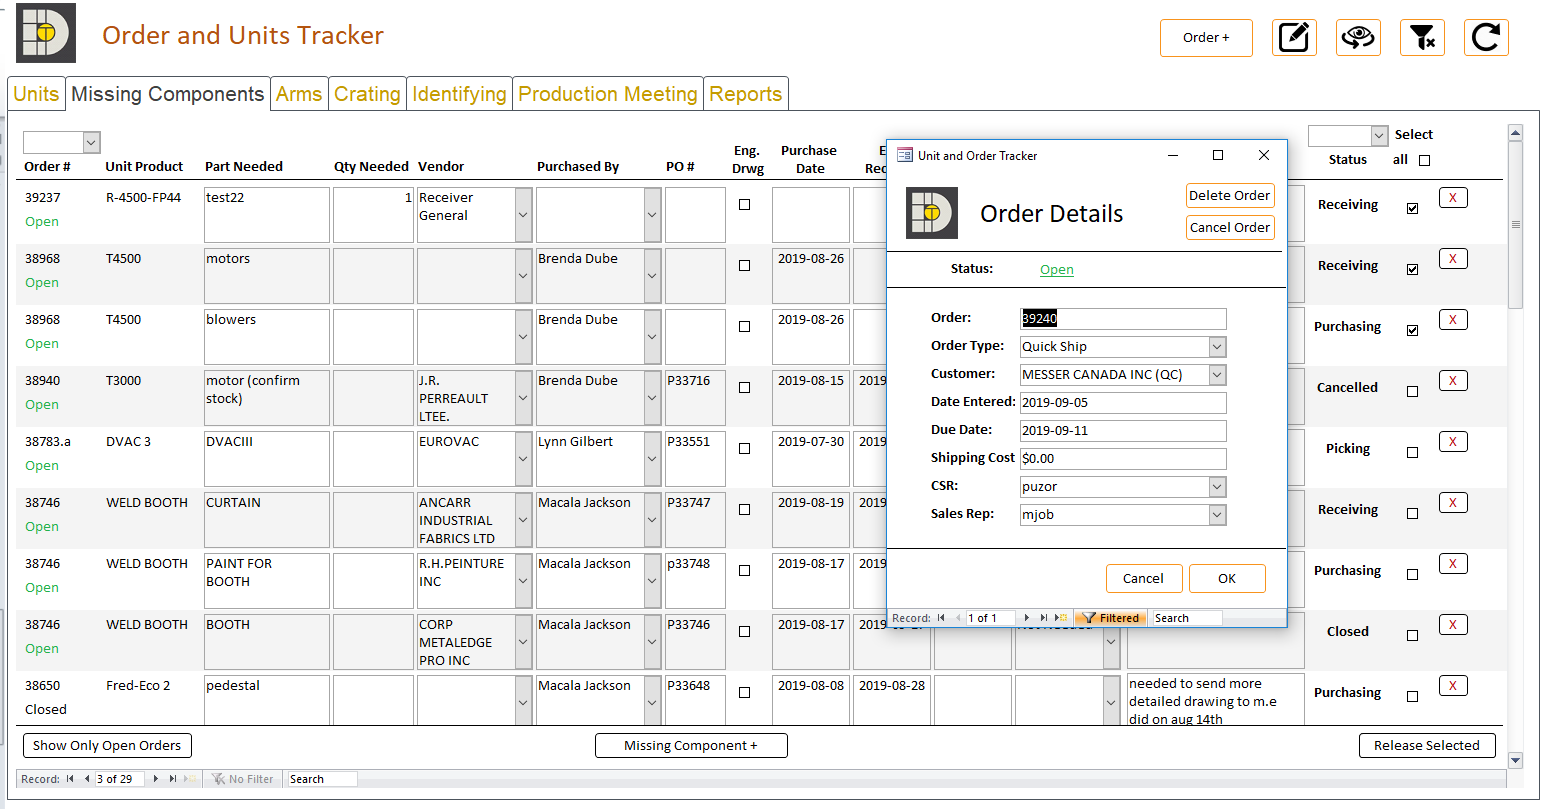This screenshot has width=1553, height=809.
Task: Open Purchased By dropdown for Brenda Dube motors row
Action: coord(652,276)
